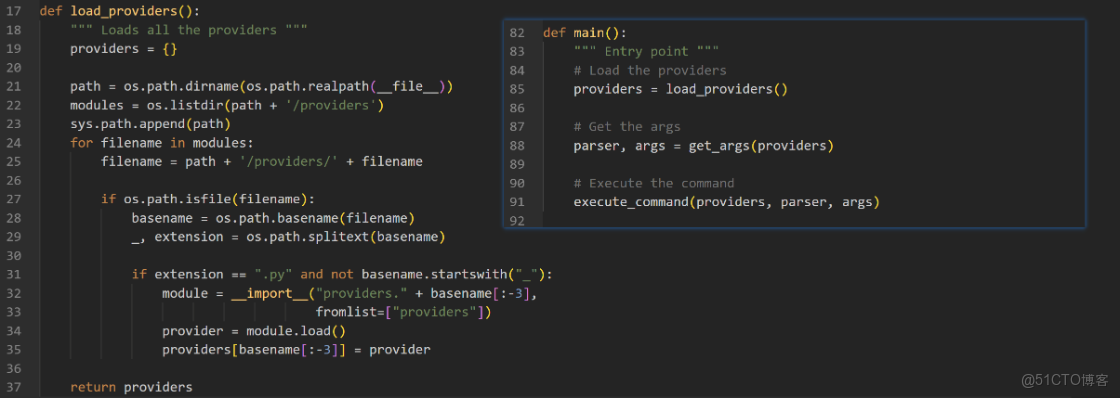Click line number 26 in the gutter
This screenshot has height=398, width=1120.
pyautogui.click(x=14, y=181)
